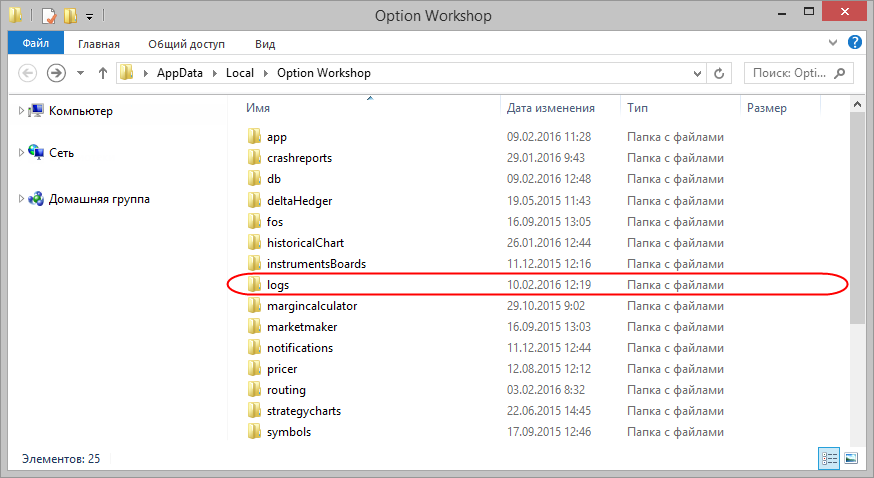Image resolution: width=874 pixels, height=478 pixels.
Task: Select the routing folder icon
Action: [x=254, y=389]
